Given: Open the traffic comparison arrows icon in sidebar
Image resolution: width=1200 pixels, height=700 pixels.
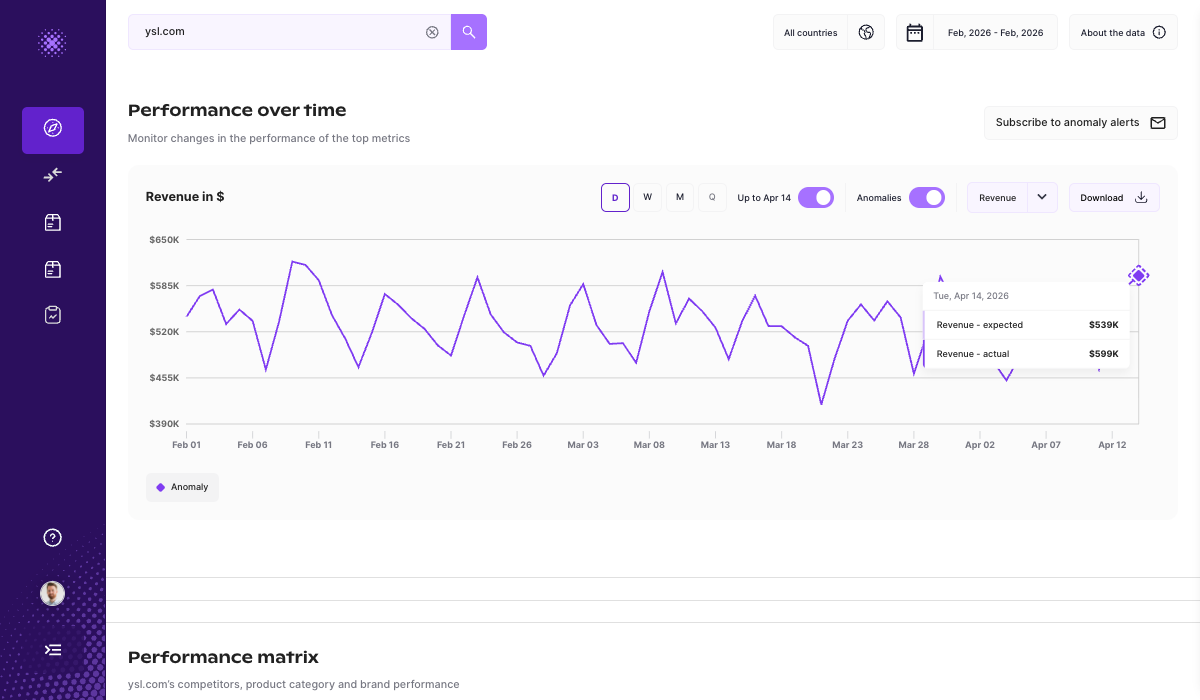Looking at the screenshot, I should [x=52, y=175].
